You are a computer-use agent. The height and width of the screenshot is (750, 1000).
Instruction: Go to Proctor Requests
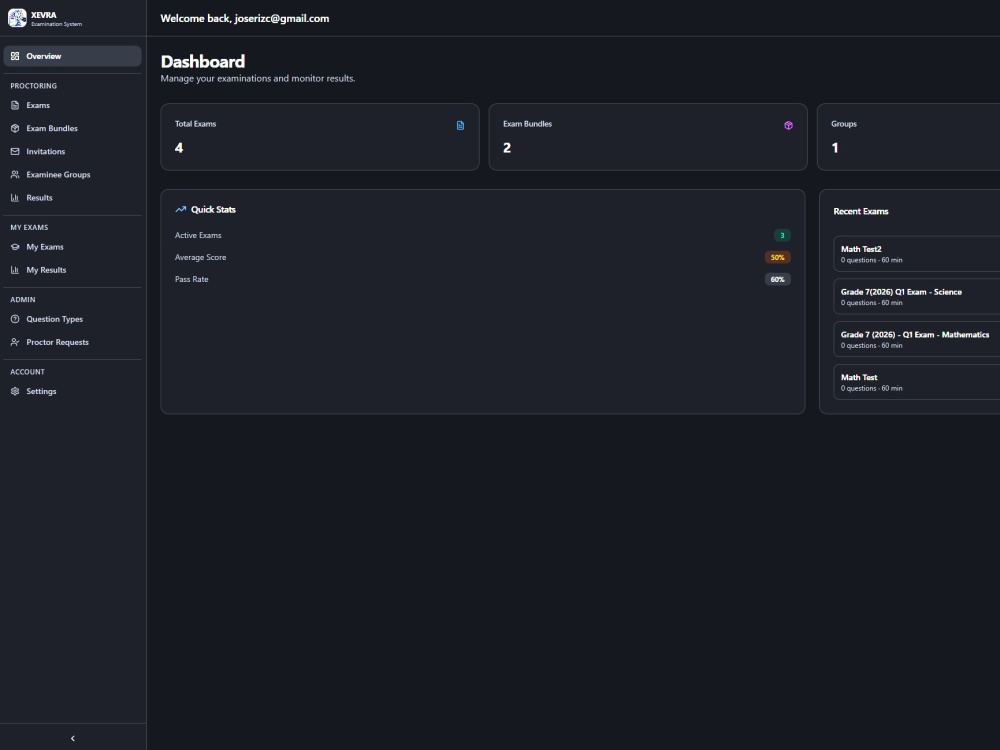coord(72,342)
